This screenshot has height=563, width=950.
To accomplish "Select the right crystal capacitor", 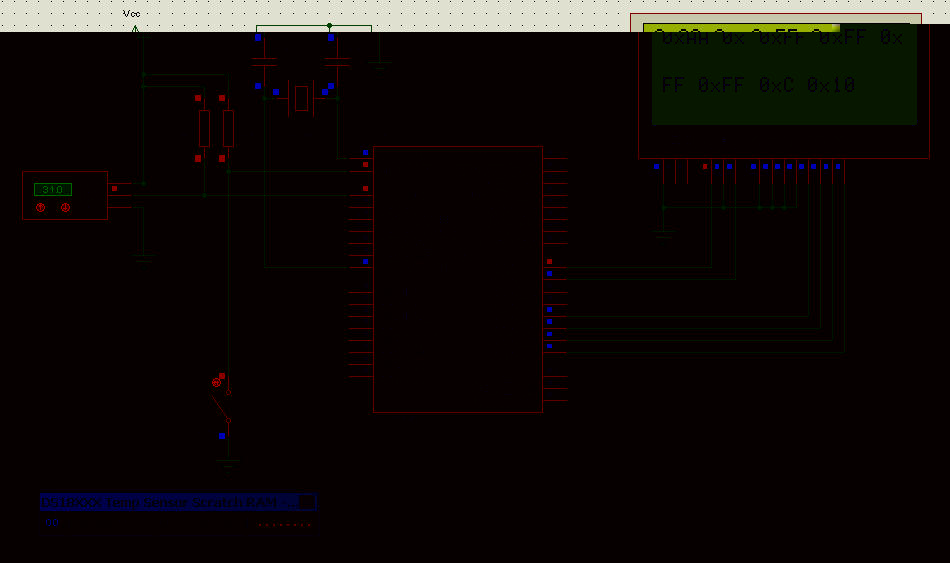I will (337, 62).
